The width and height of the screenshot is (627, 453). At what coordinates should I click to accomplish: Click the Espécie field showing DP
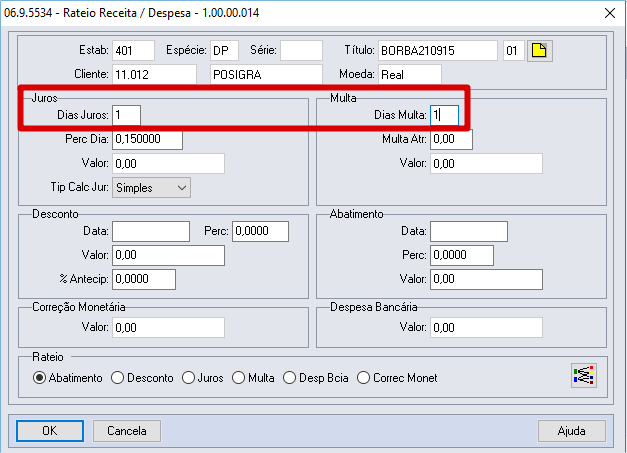click(x=224, y=50)
